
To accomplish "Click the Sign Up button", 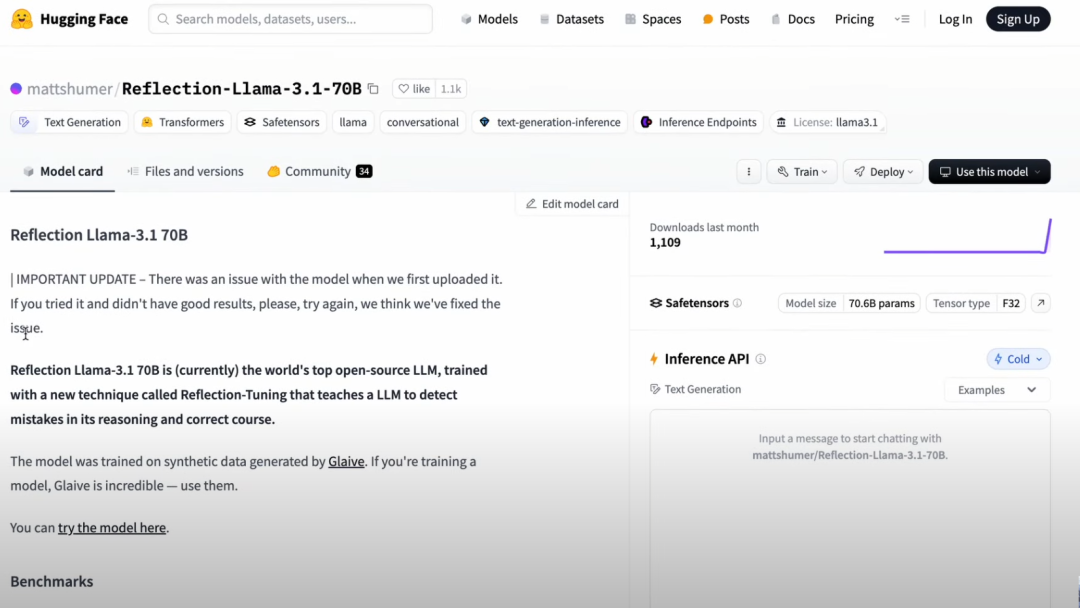I will [x=1018, y=19].
